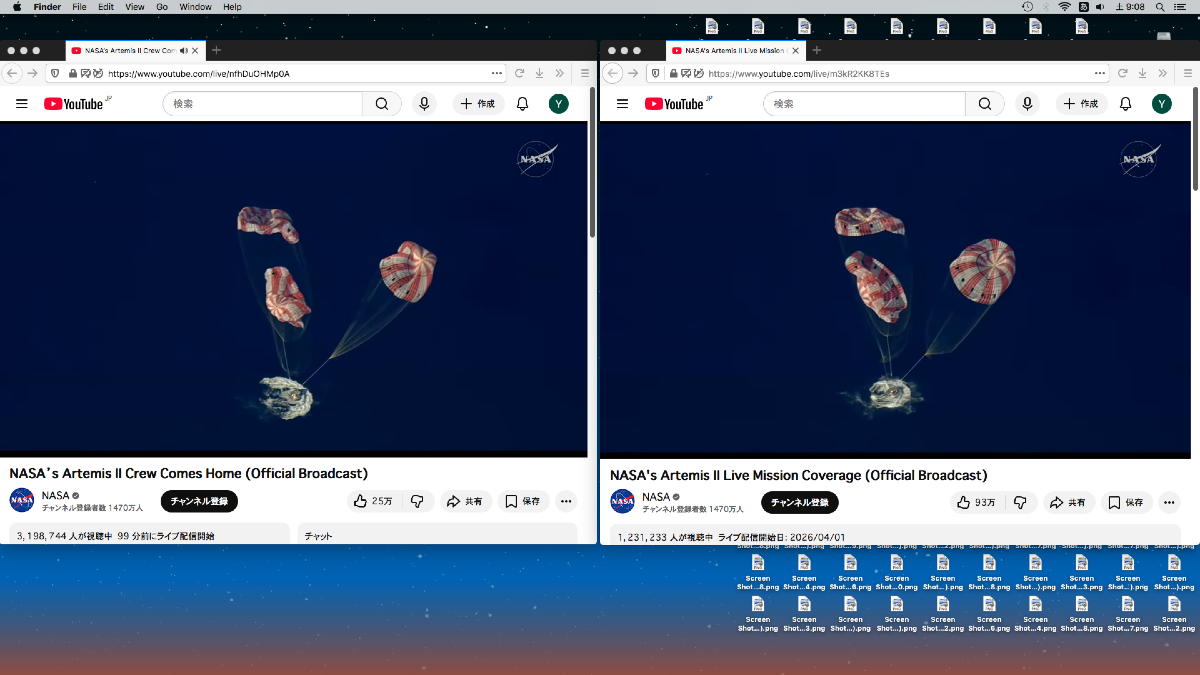This screenshot has height=675, width=1200.
Task: Dislike the Live Mission Coverage video
Action: [x=1020, y=503]
